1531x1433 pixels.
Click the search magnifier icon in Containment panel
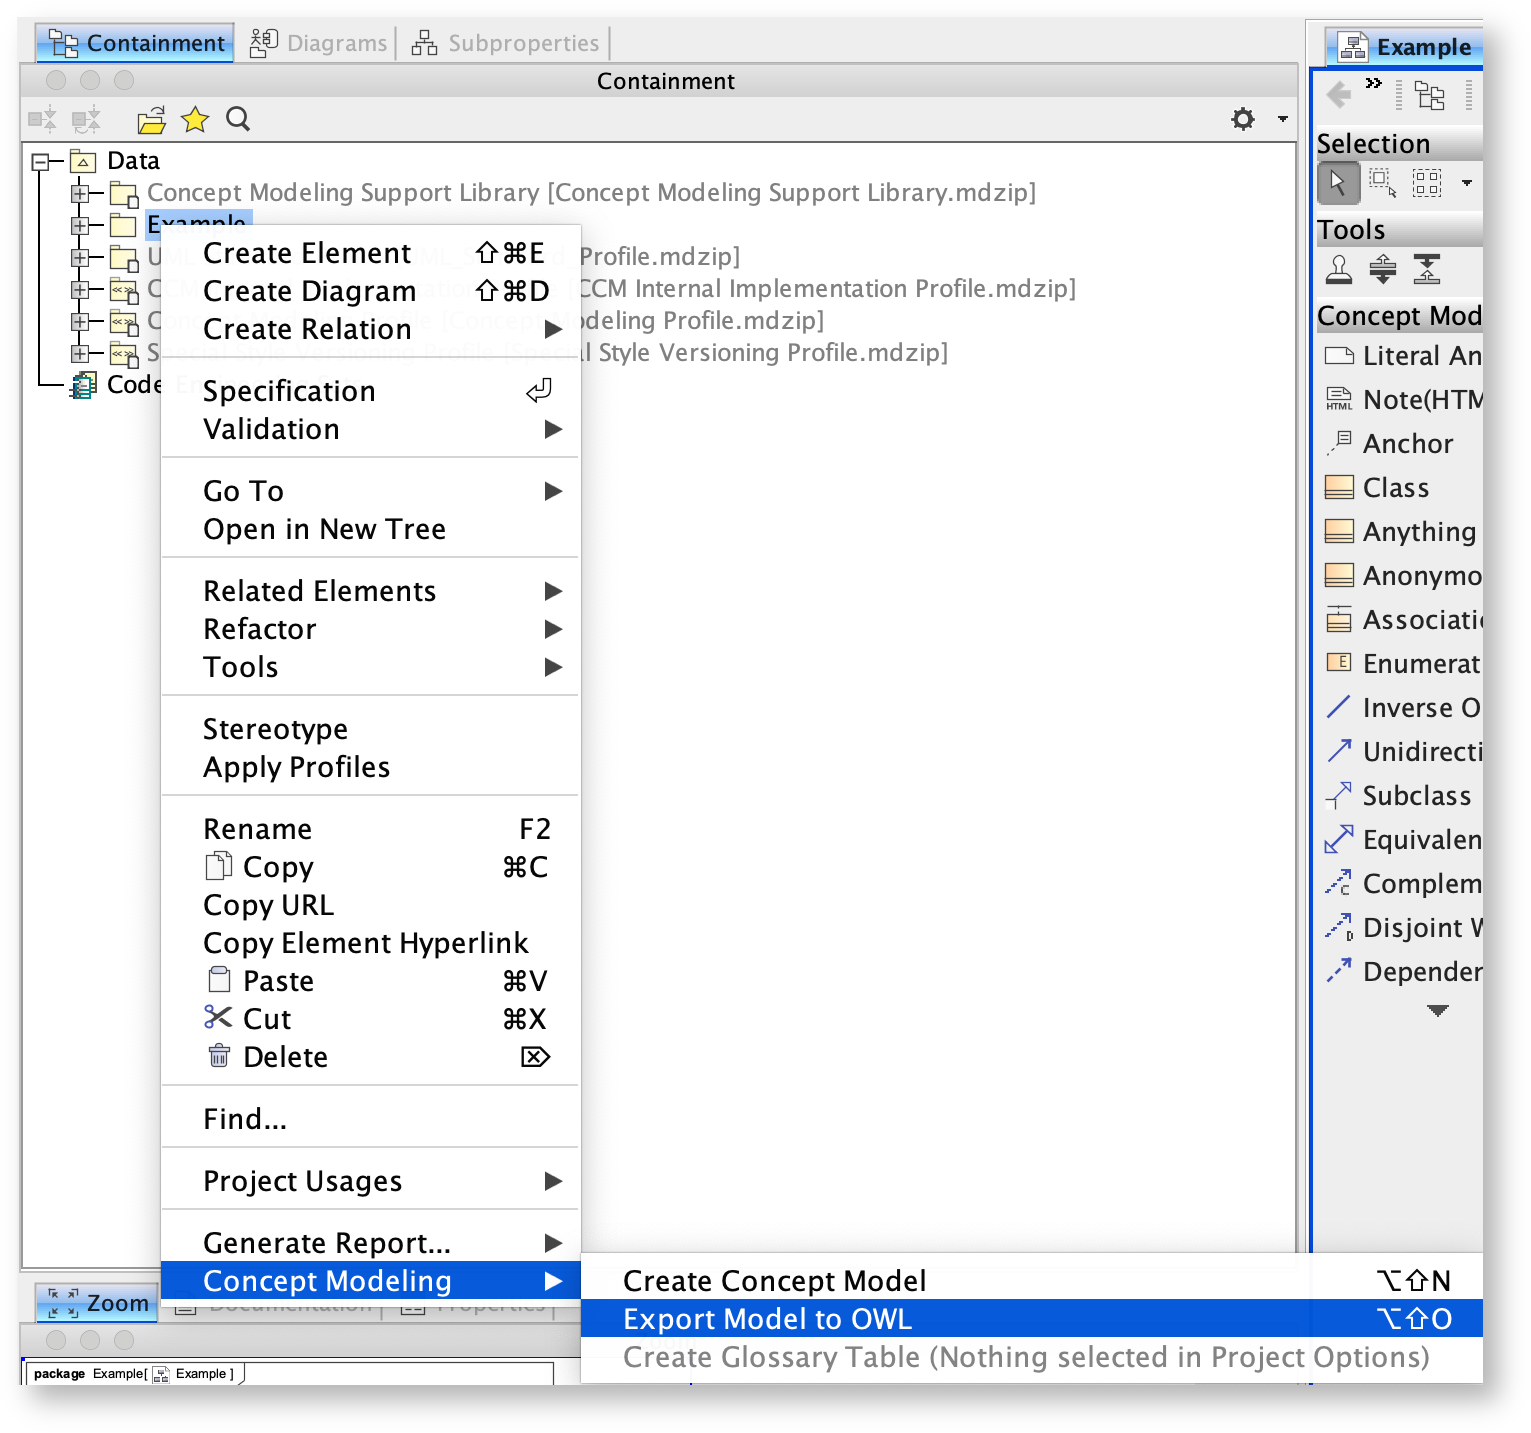(x=237, y=119)
